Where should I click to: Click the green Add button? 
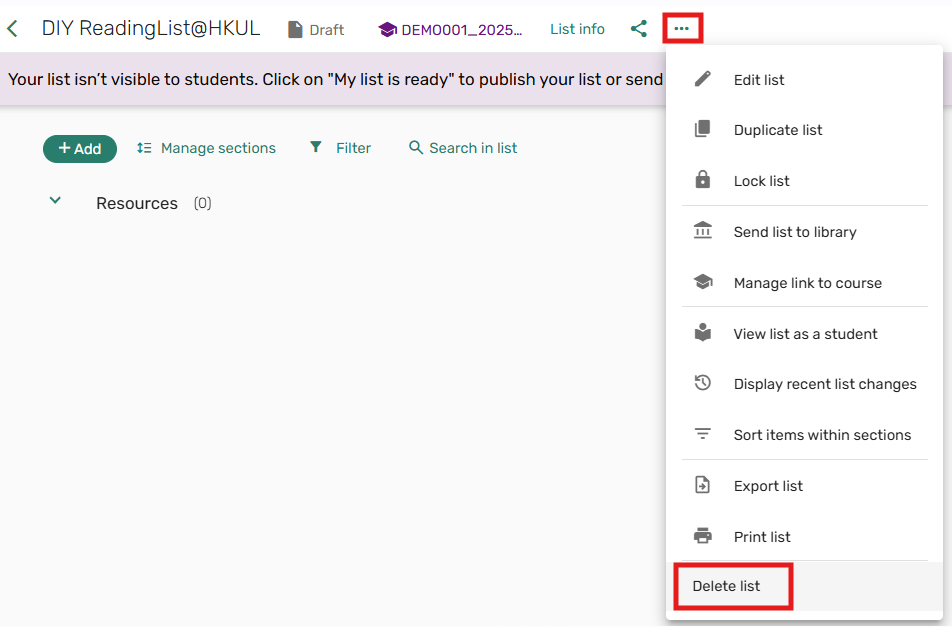tap(80, 148)
